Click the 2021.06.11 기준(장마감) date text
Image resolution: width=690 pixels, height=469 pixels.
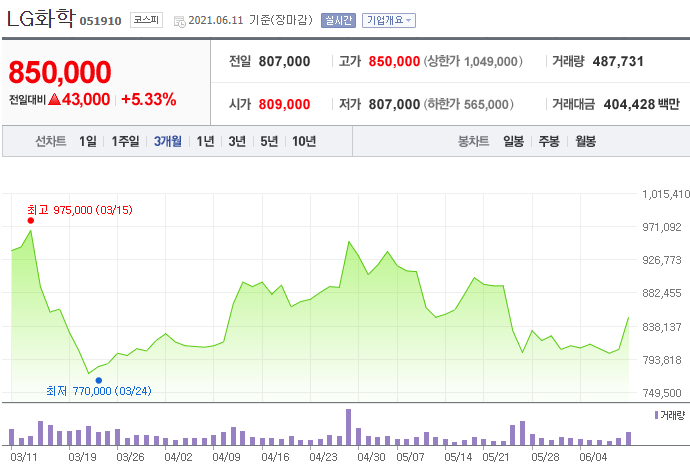[x=250, y=20]
